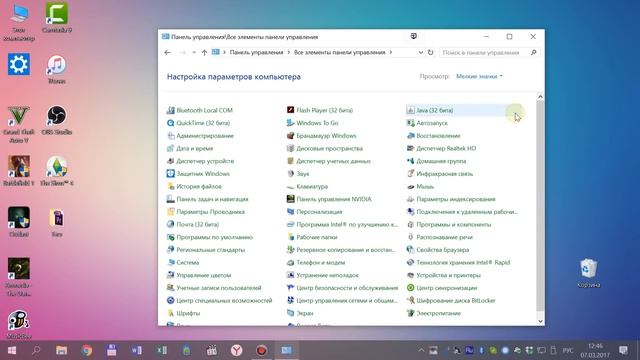Click the scrollbar down arrow

(x=540, y=321)
